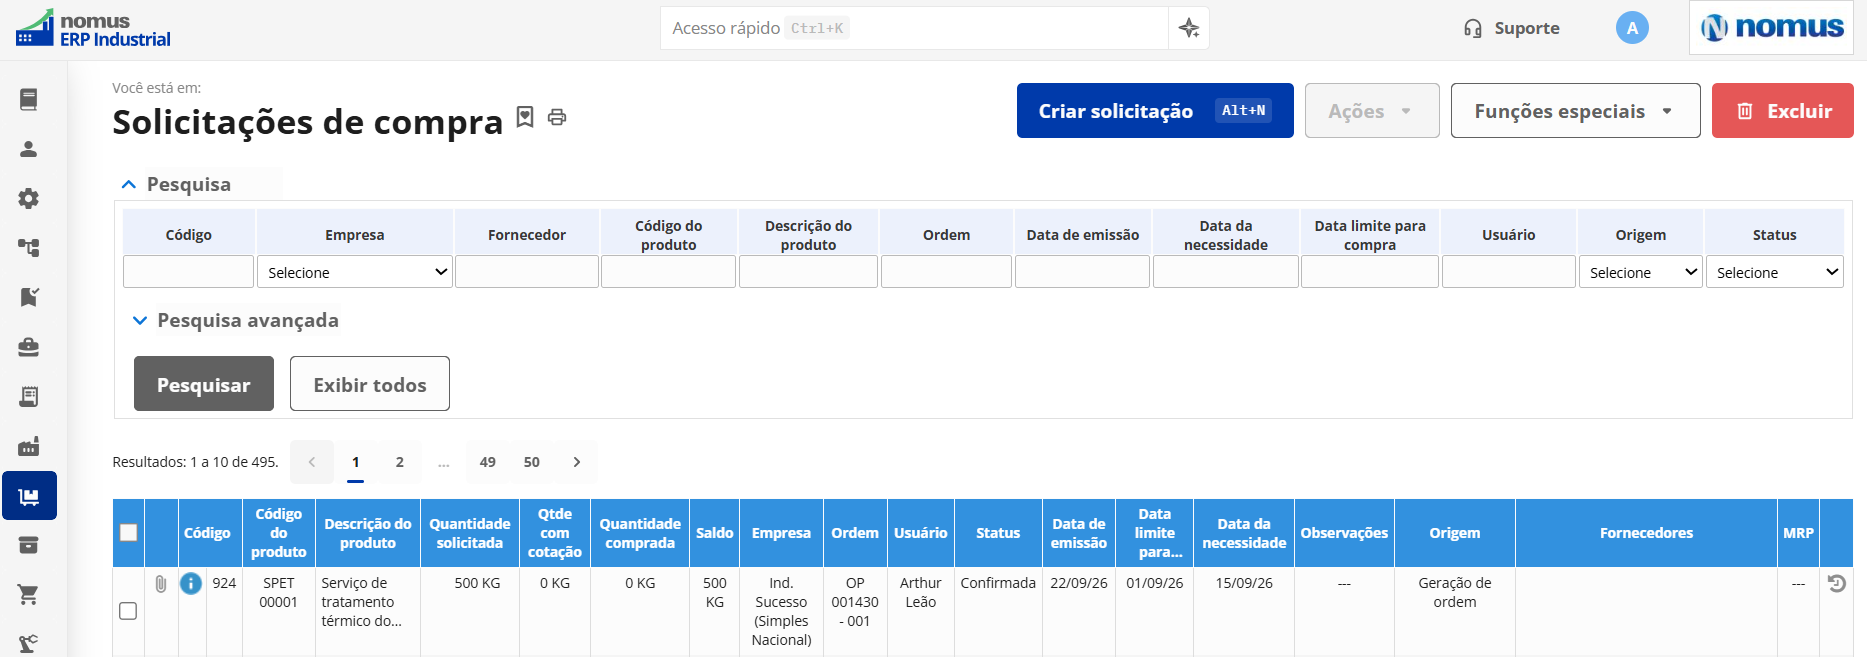This screenshot has height=657, width=1867.
Task: Check the checkbox for request 924
Action: click(x=128, y=611)
